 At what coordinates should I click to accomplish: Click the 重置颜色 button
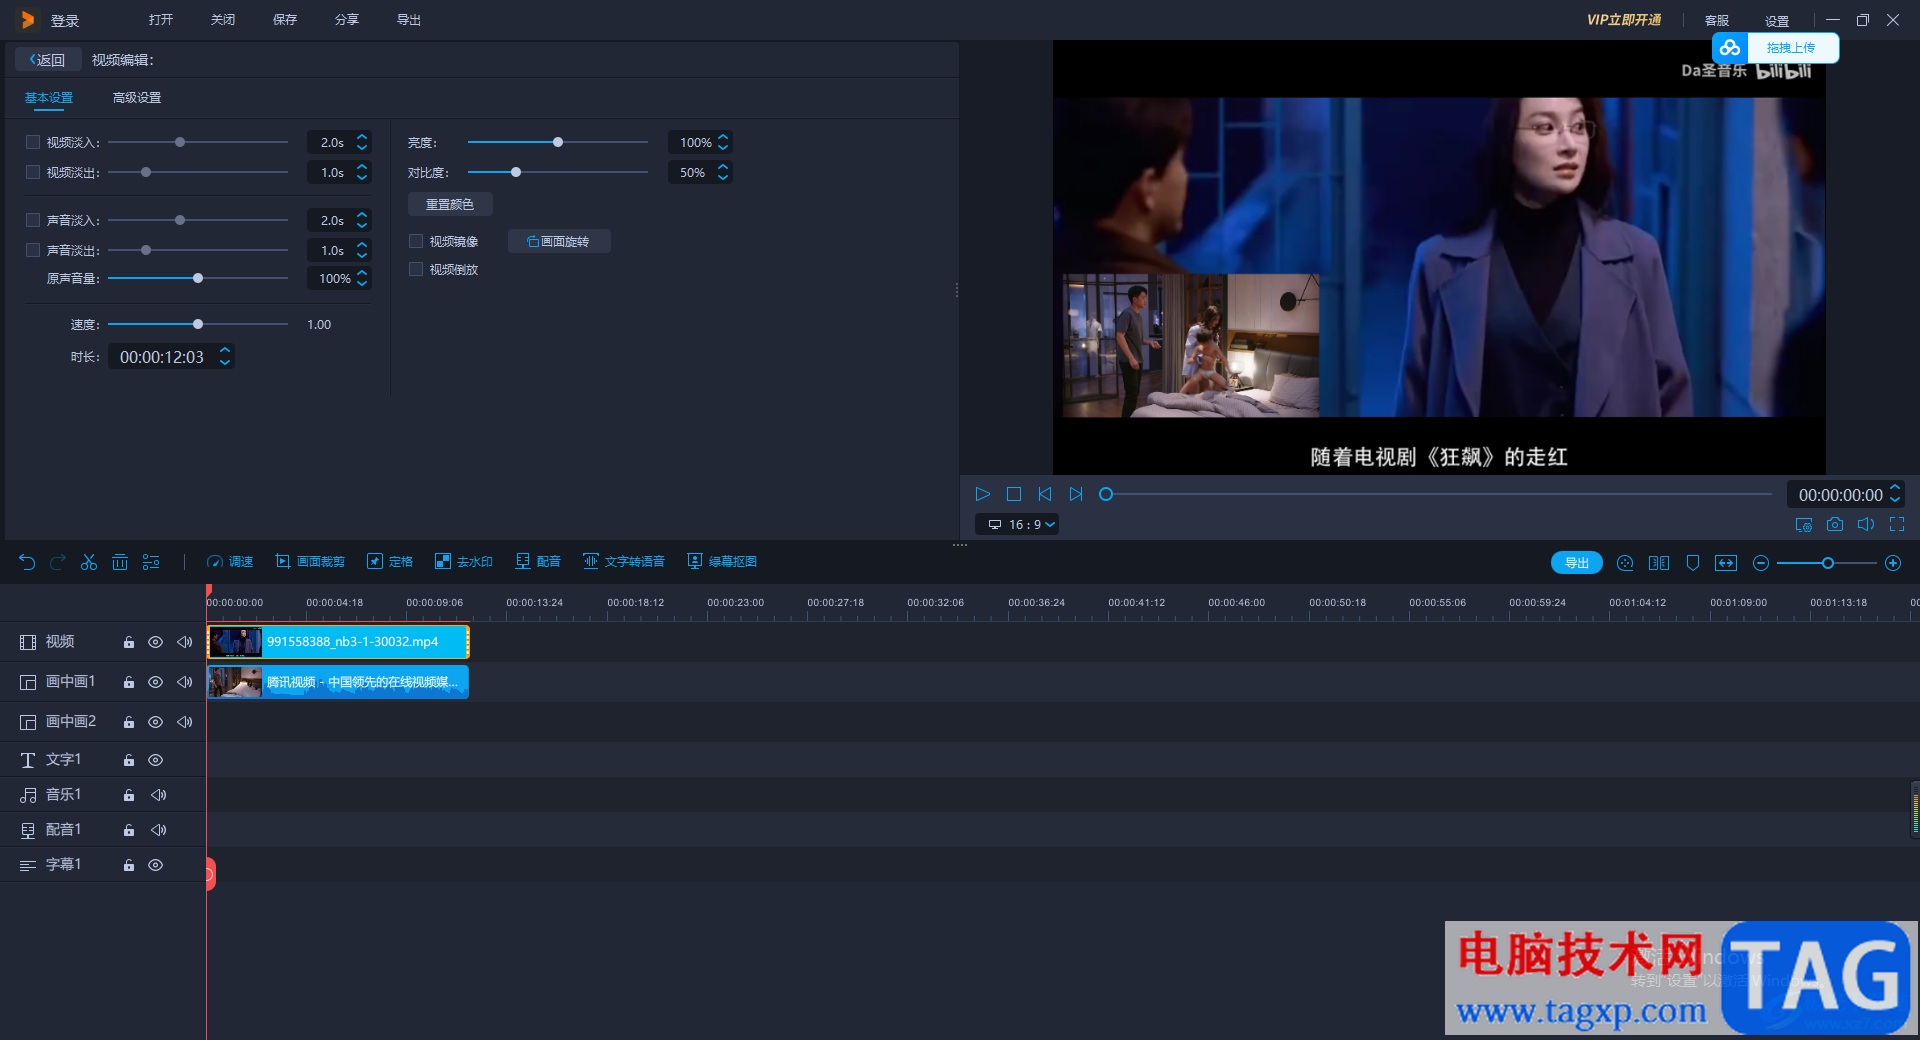tap(450, 204)
